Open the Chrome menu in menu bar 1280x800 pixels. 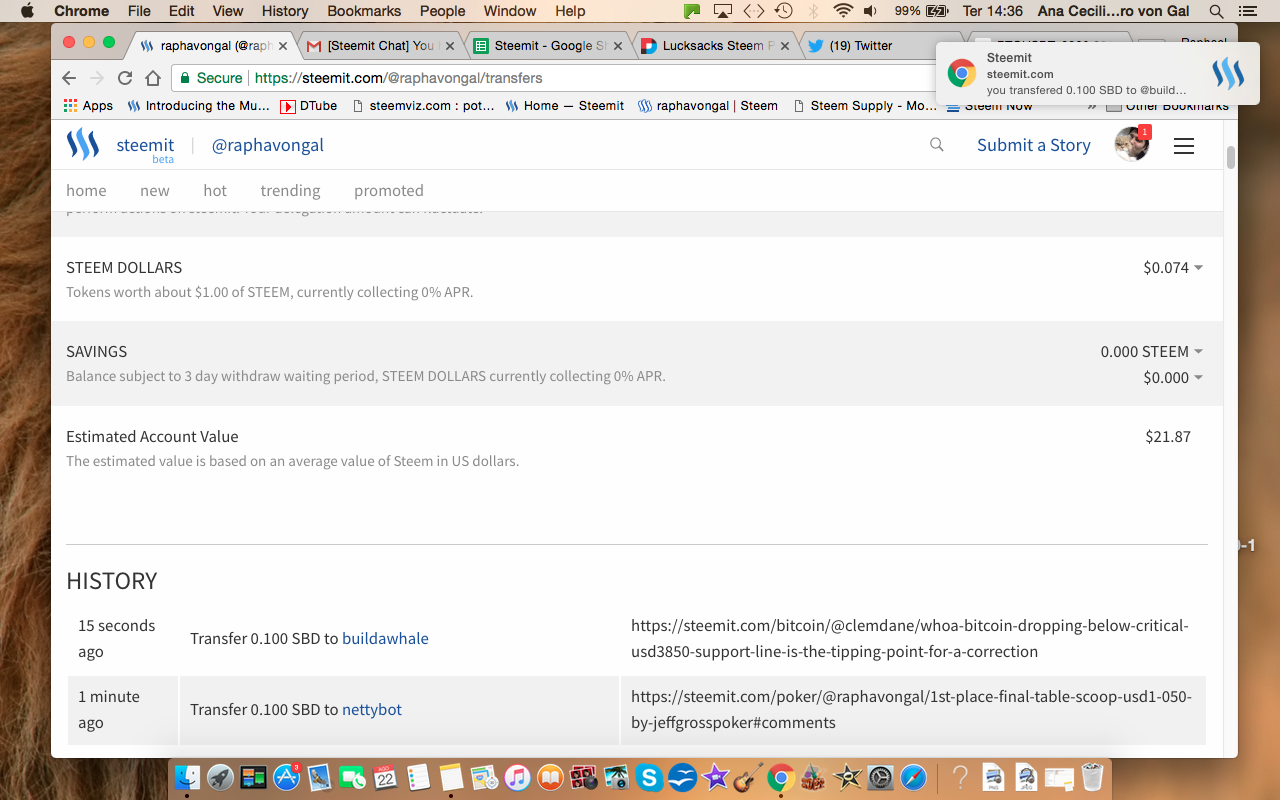(x=82, y=11)
